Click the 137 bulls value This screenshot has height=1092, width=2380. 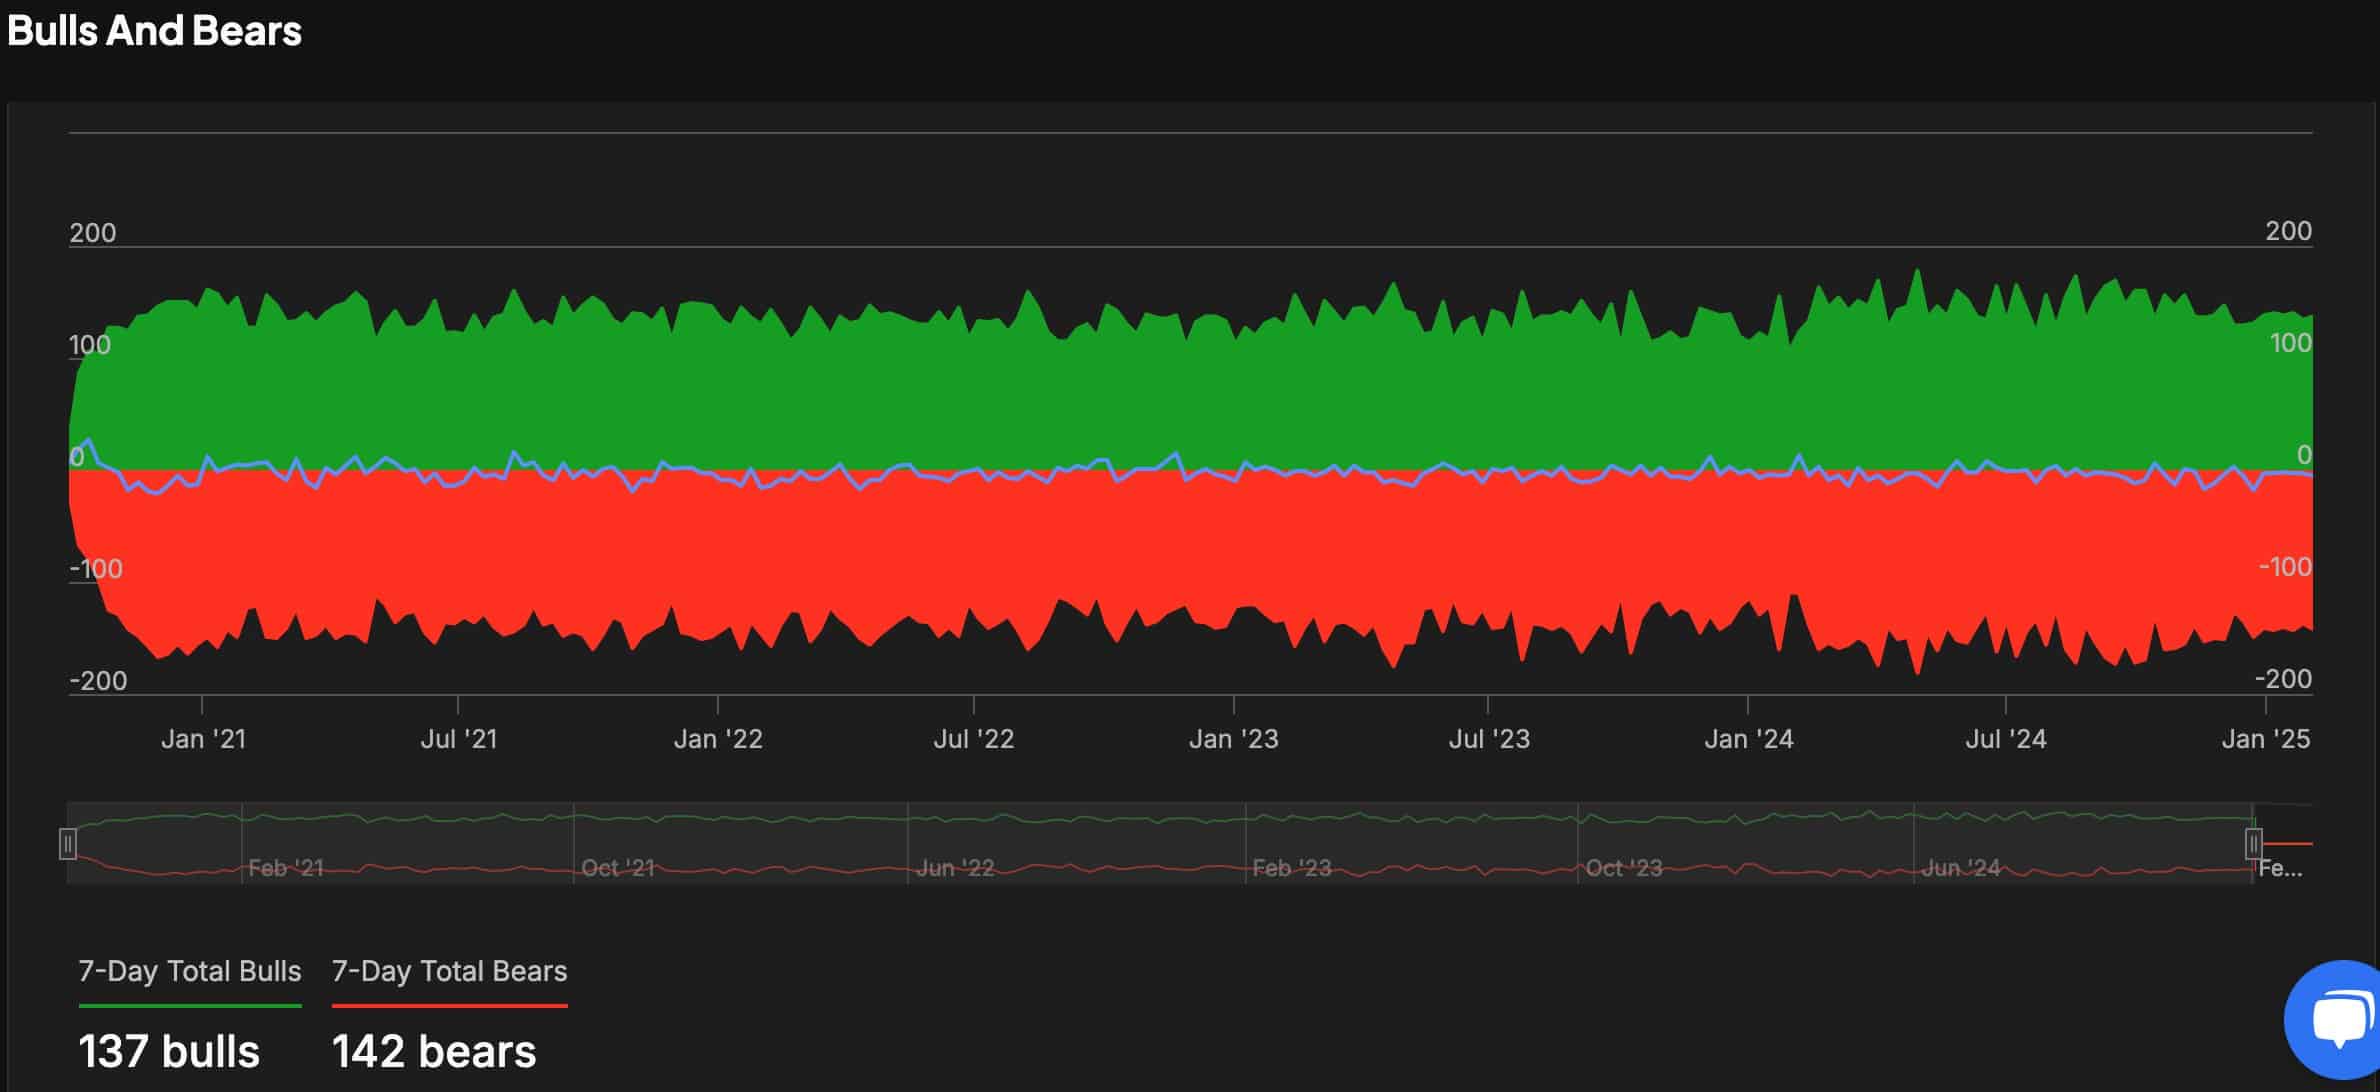tap(169, 1051)
